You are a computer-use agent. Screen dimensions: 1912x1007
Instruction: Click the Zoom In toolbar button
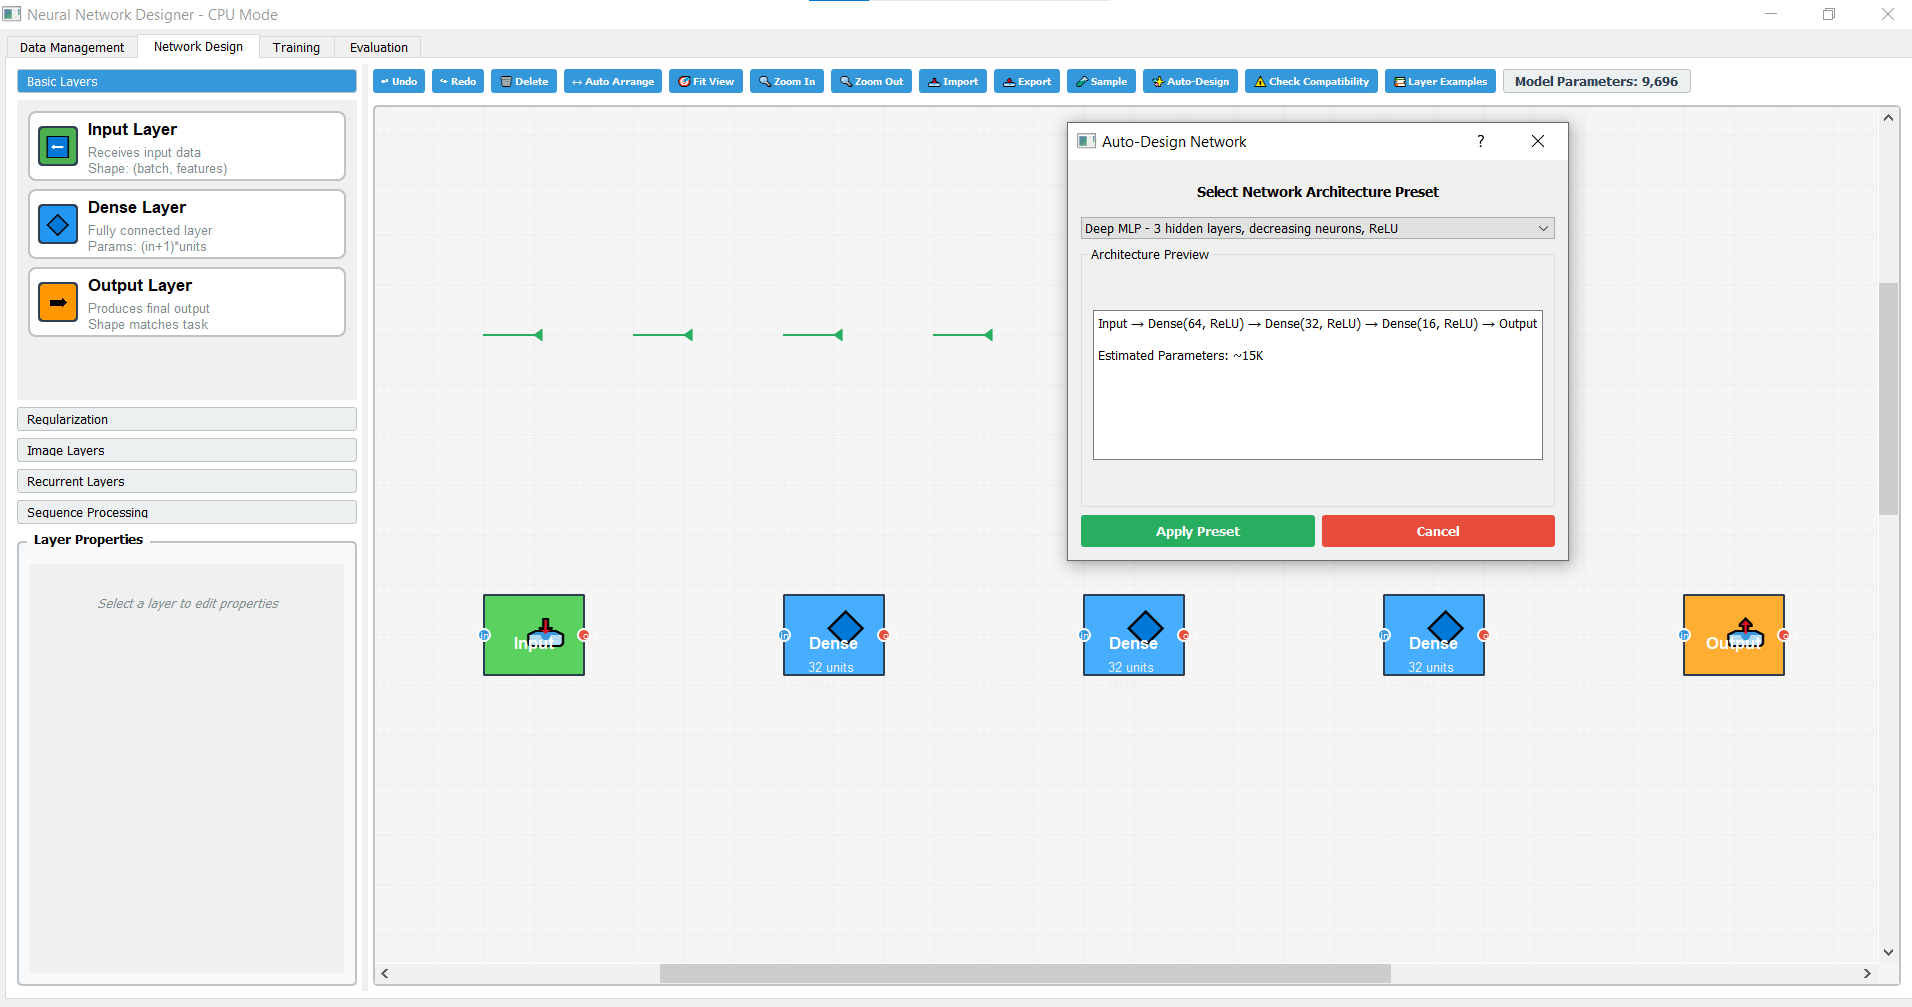point(787,82)
